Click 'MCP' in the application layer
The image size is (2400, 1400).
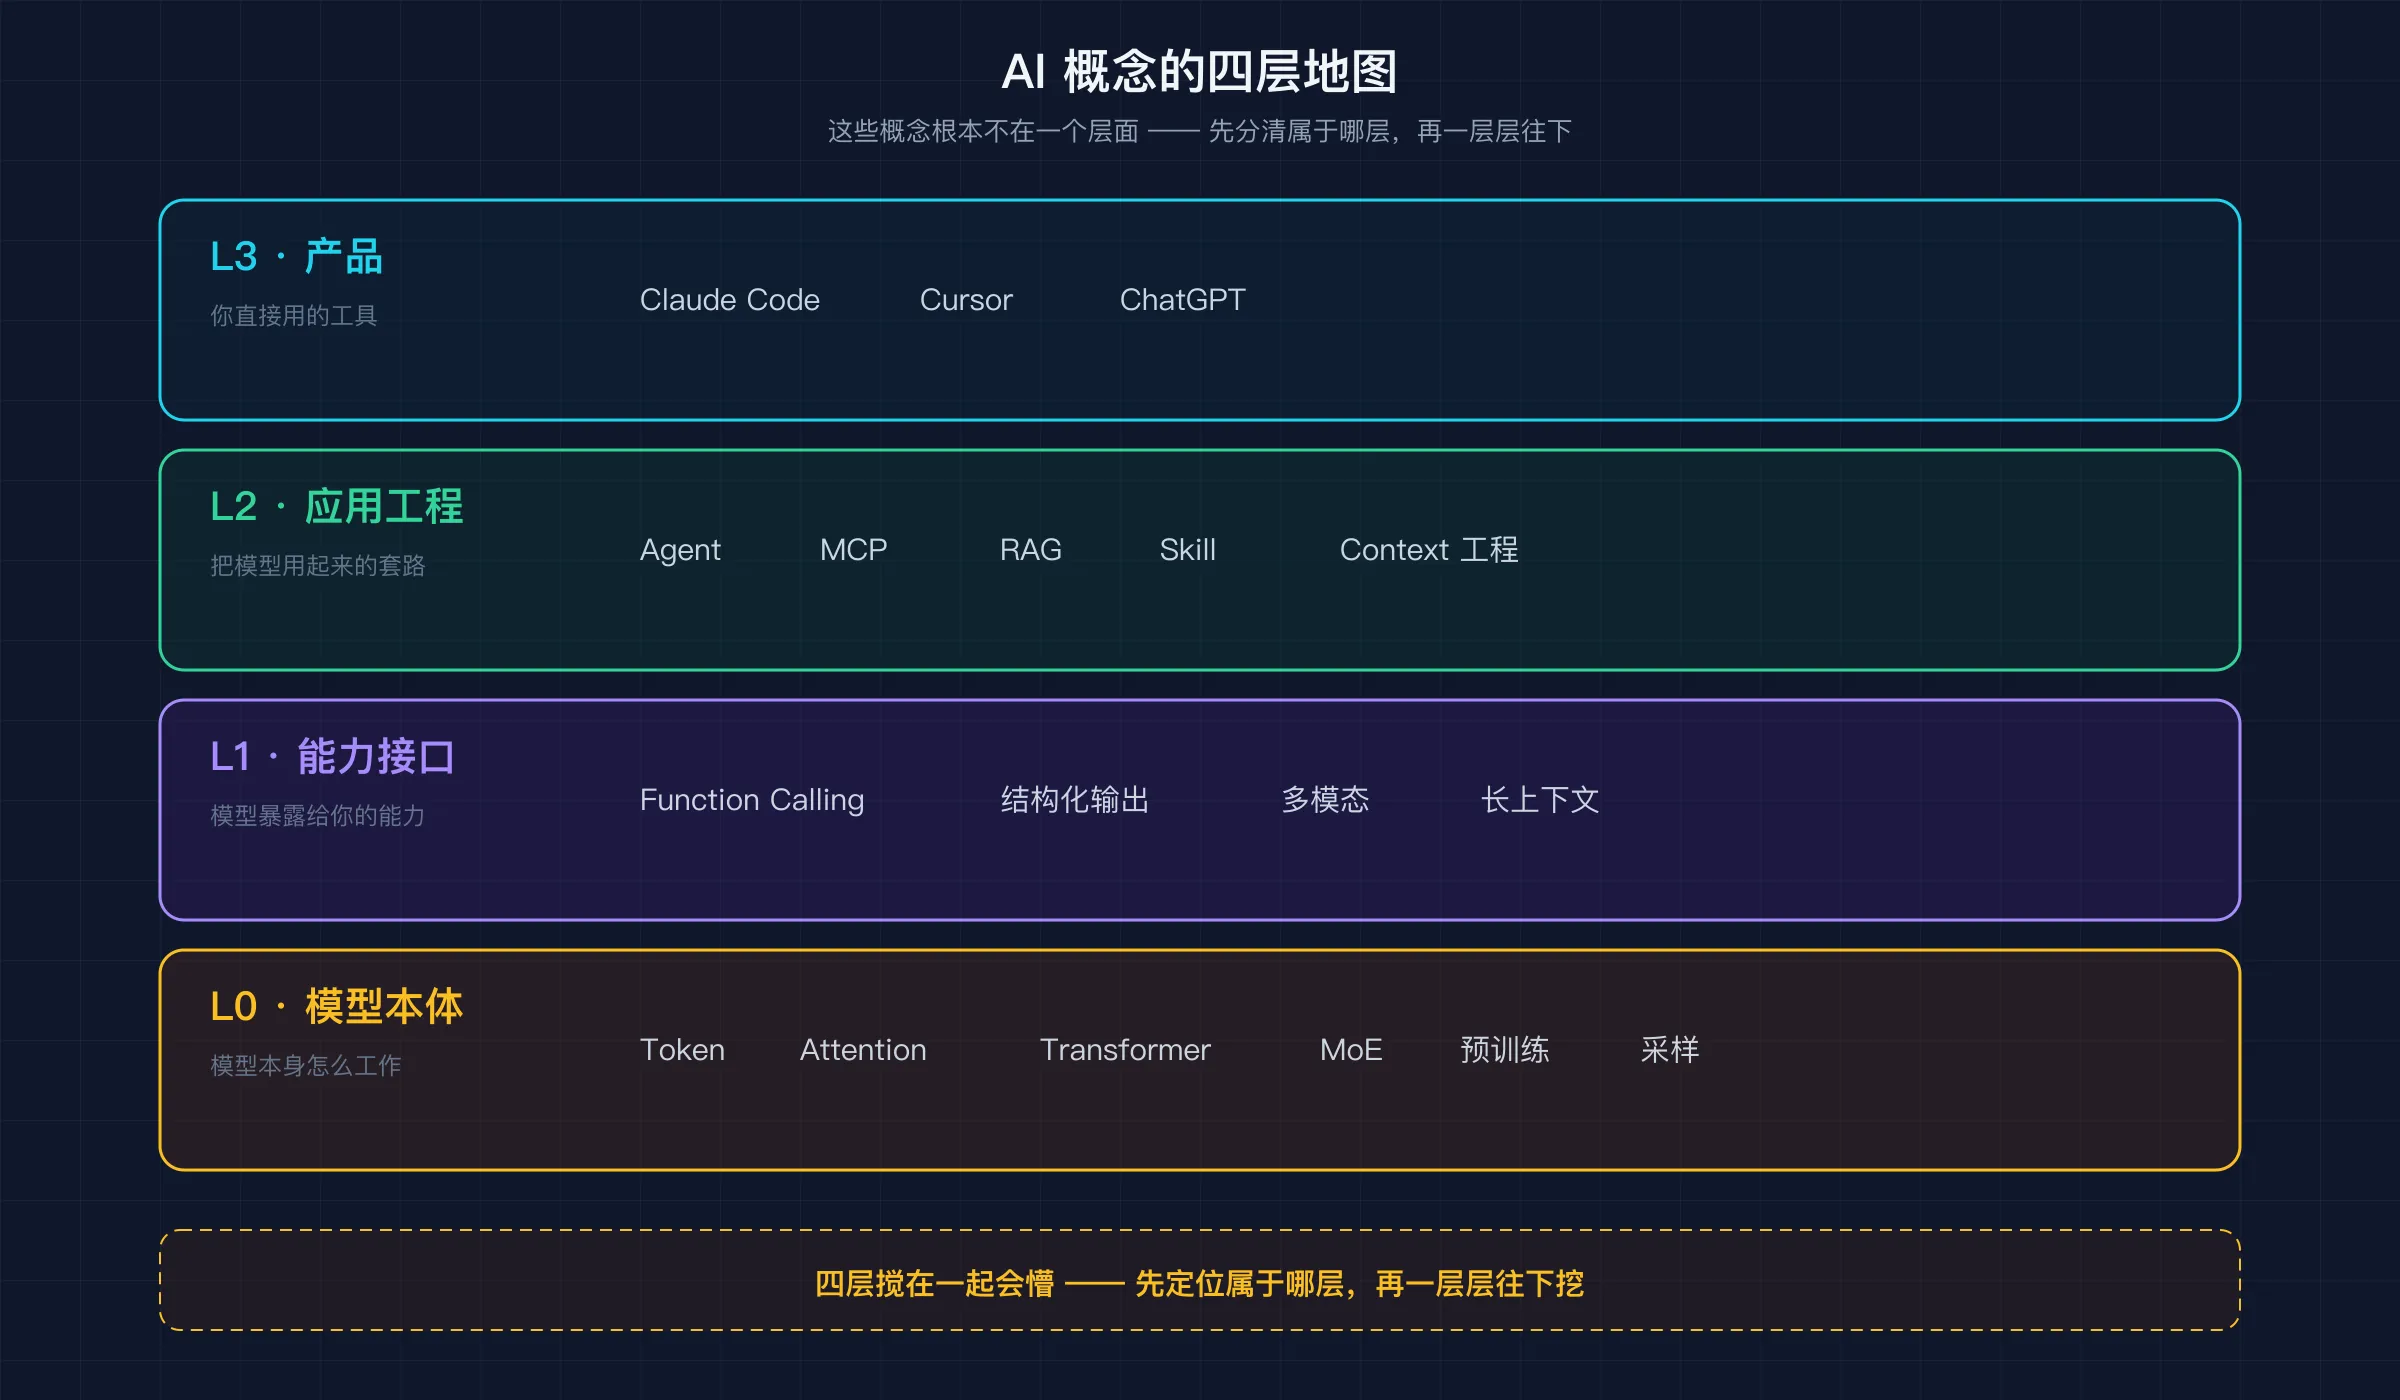coord(853,550)
